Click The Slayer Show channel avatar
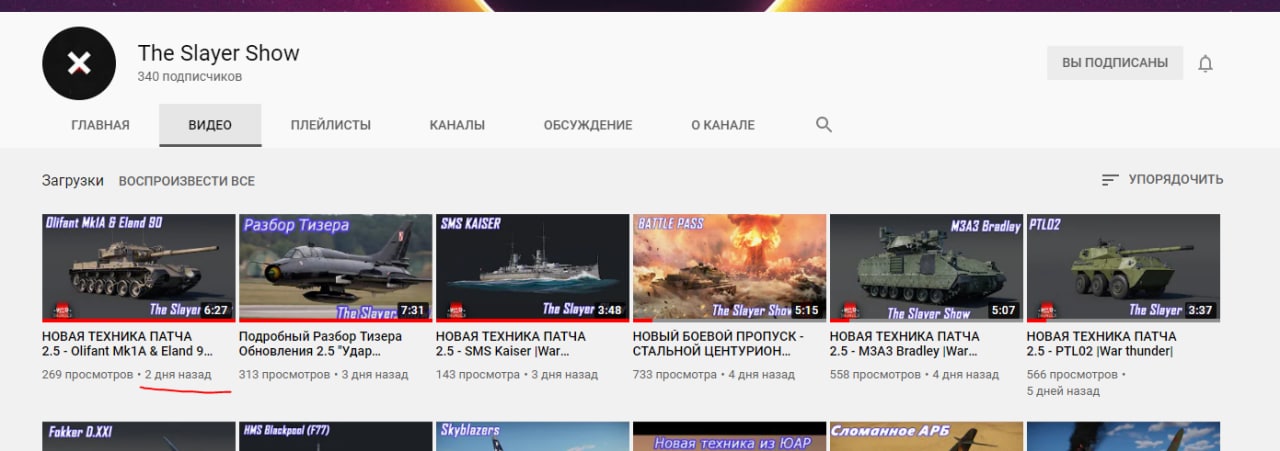 79,63
